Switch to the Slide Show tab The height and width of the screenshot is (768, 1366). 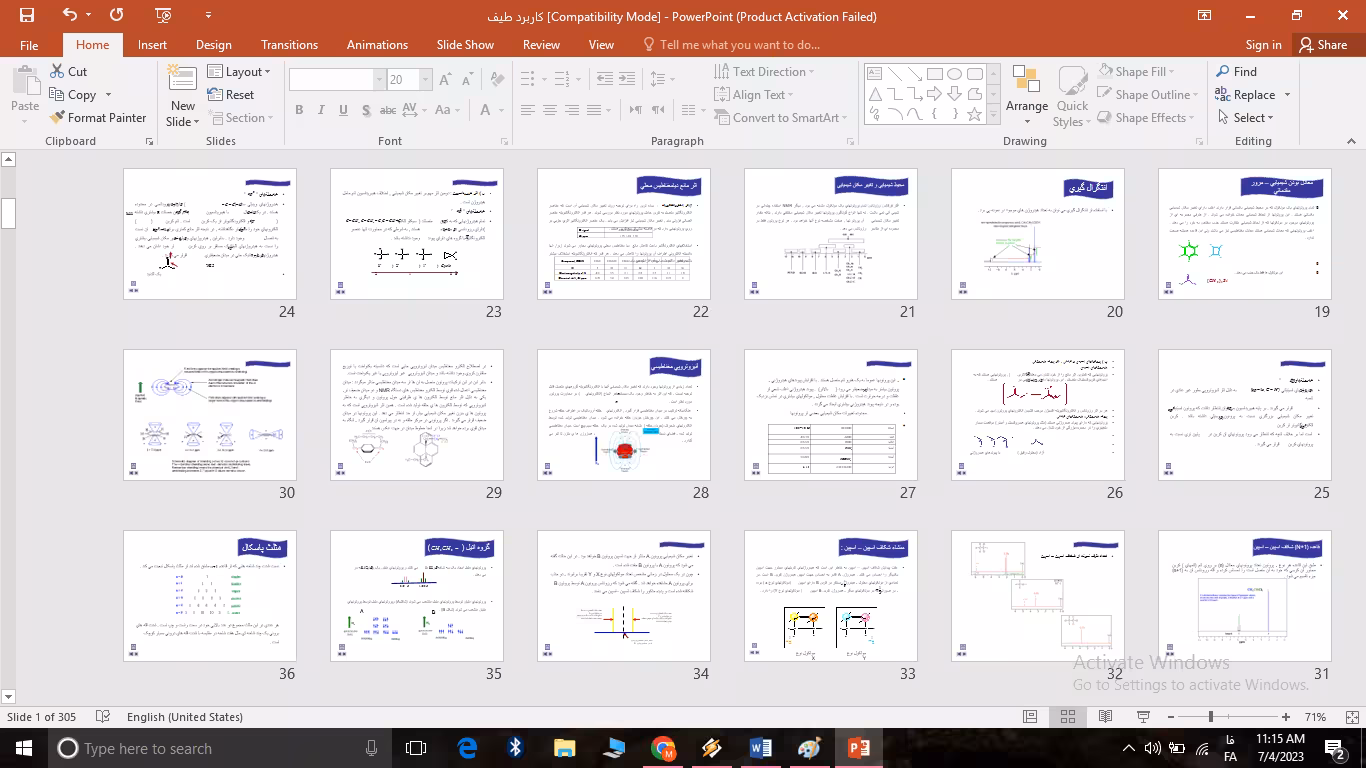[x=465, y=45]
